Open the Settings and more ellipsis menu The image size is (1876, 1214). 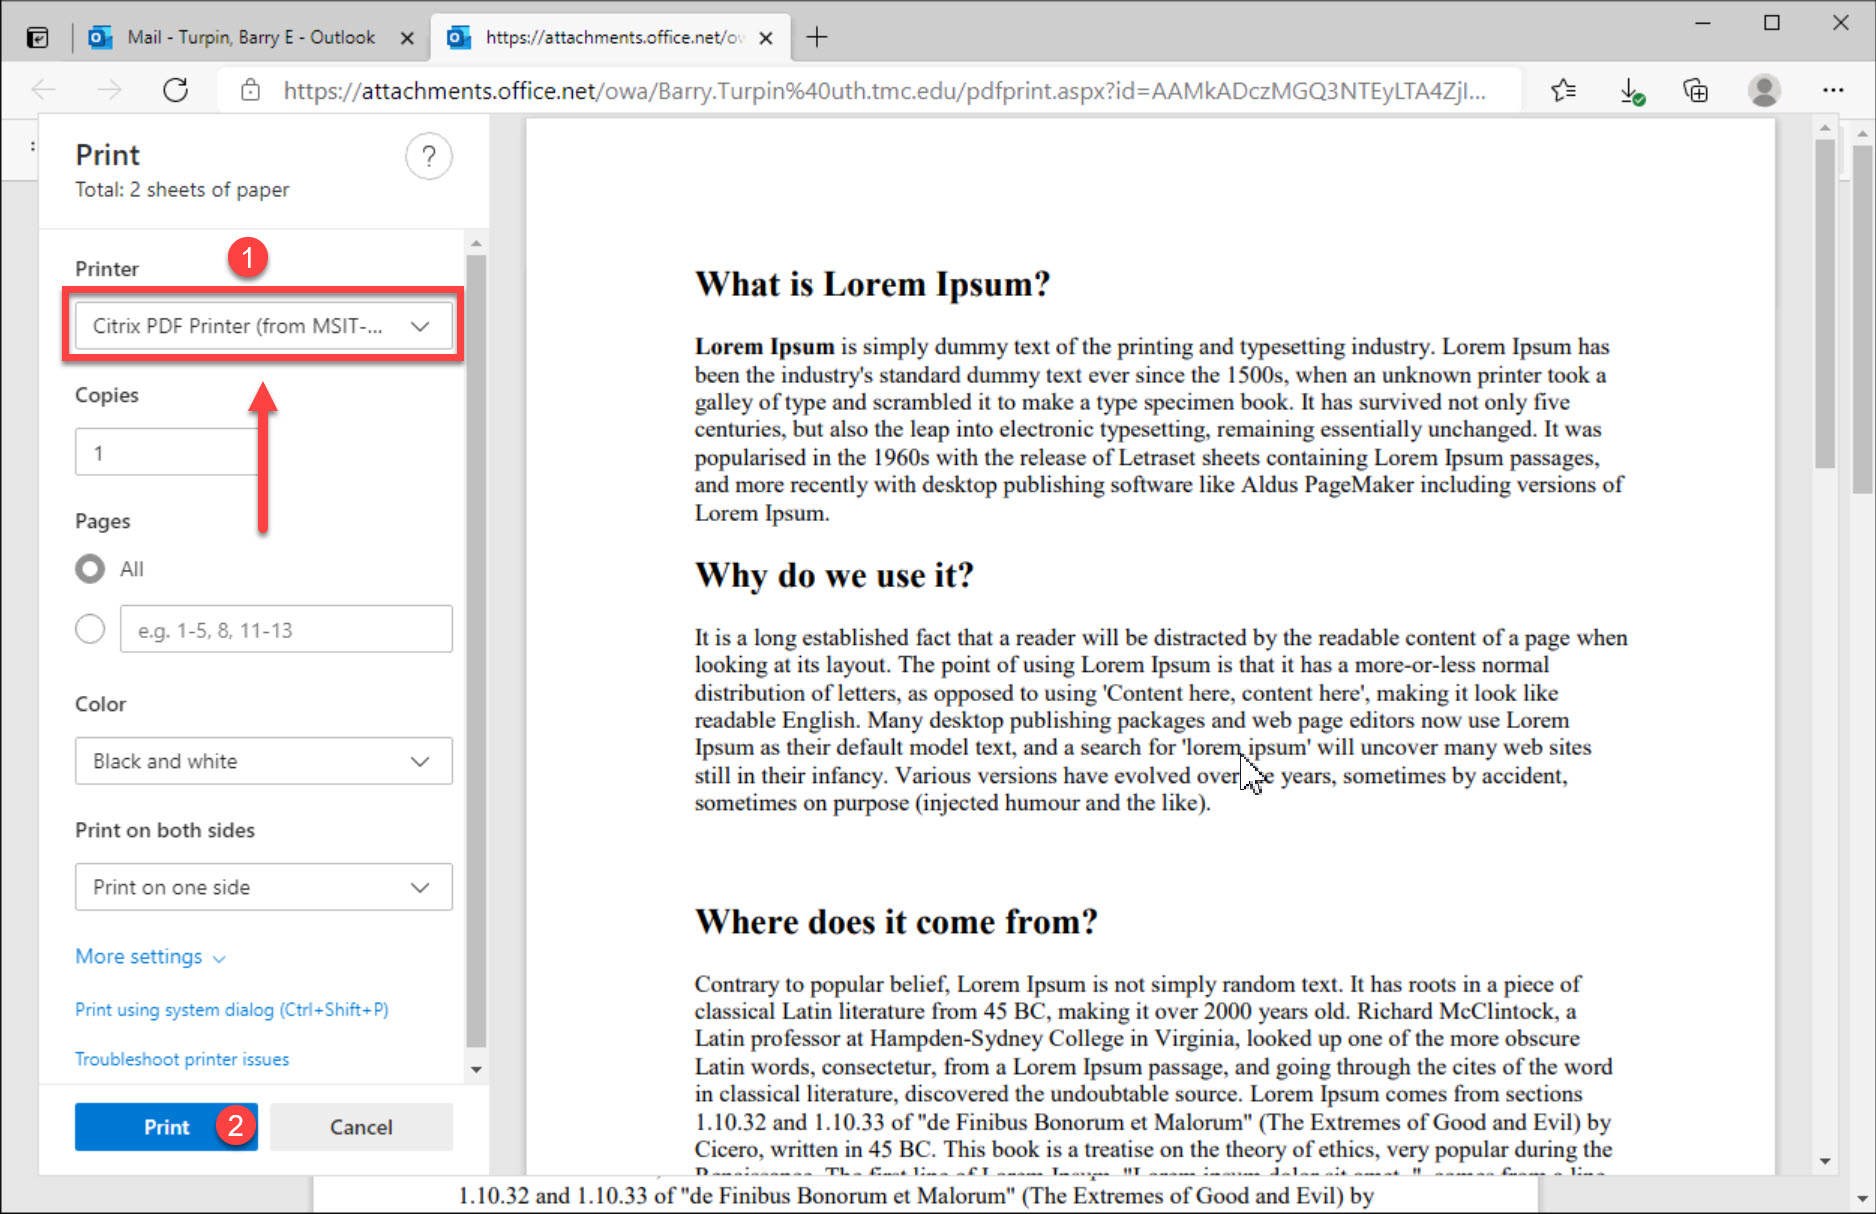click(x=1832, y=91)
